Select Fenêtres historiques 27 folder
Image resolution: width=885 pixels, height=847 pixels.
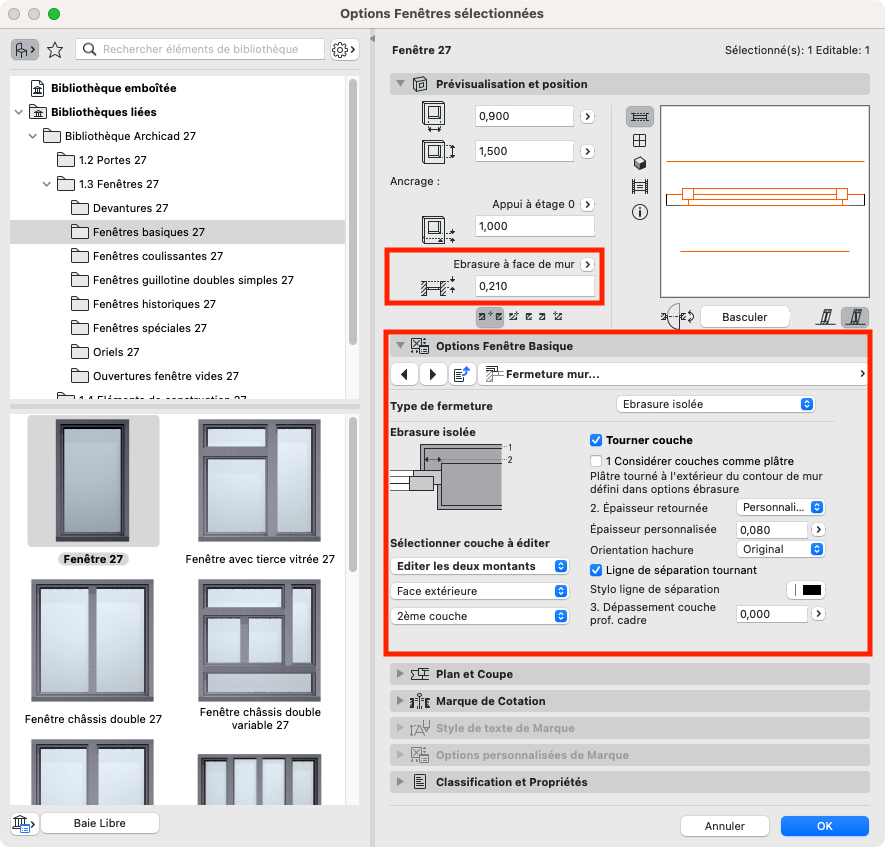click(x=154, y=304)
